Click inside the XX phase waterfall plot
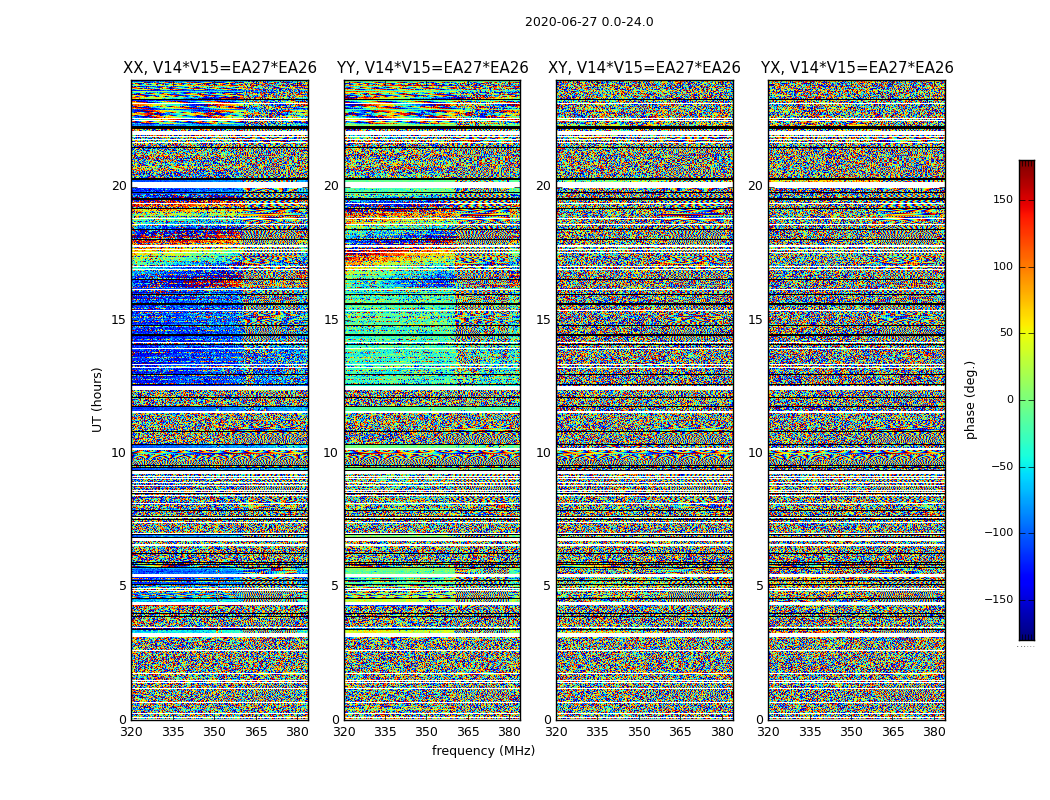 pos(220,400)
